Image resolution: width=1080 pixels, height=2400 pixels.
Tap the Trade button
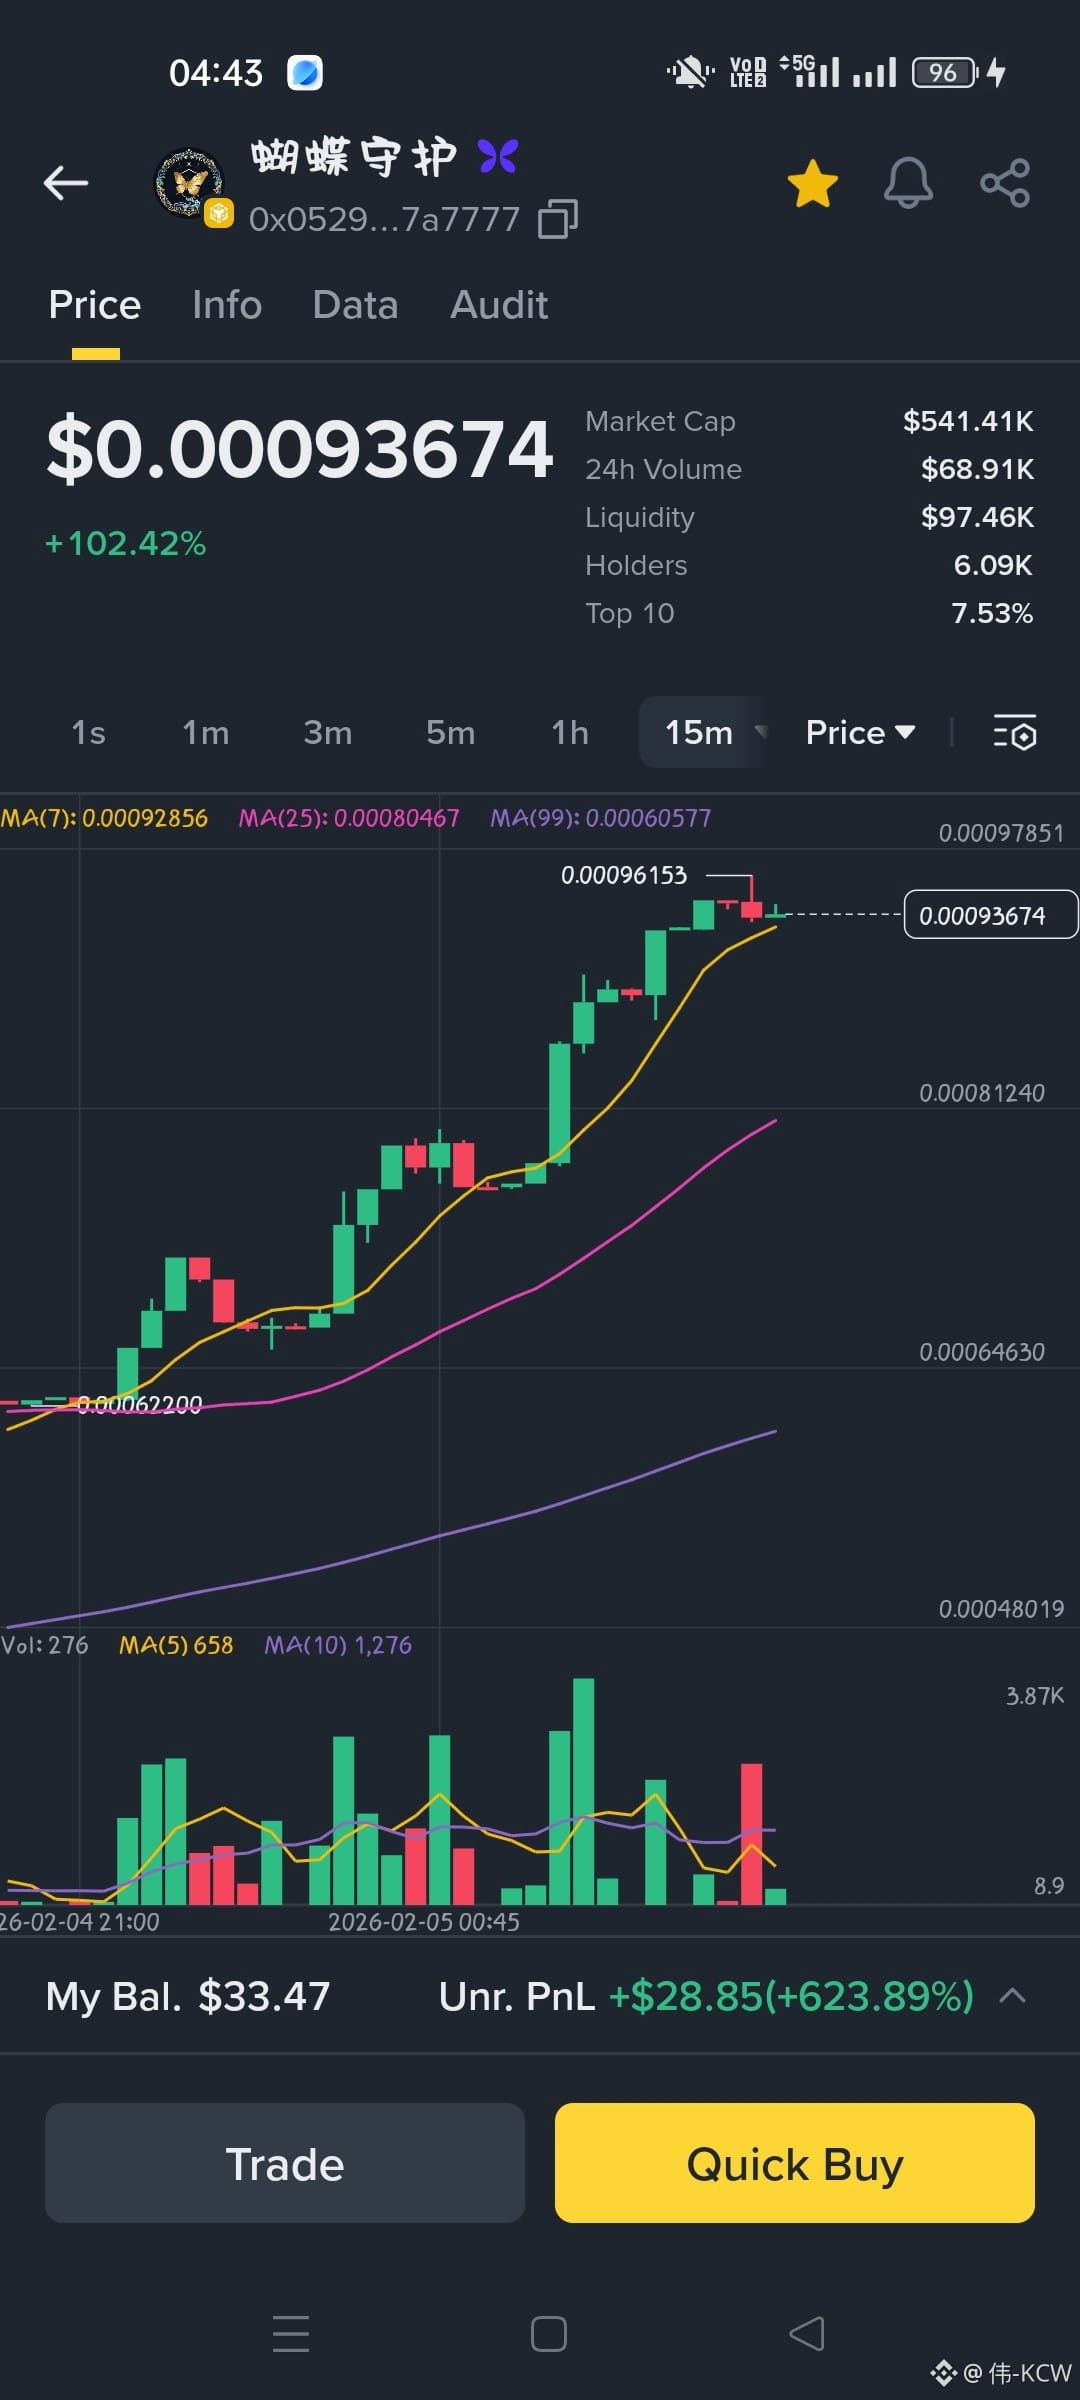(x=285, y=2163)
